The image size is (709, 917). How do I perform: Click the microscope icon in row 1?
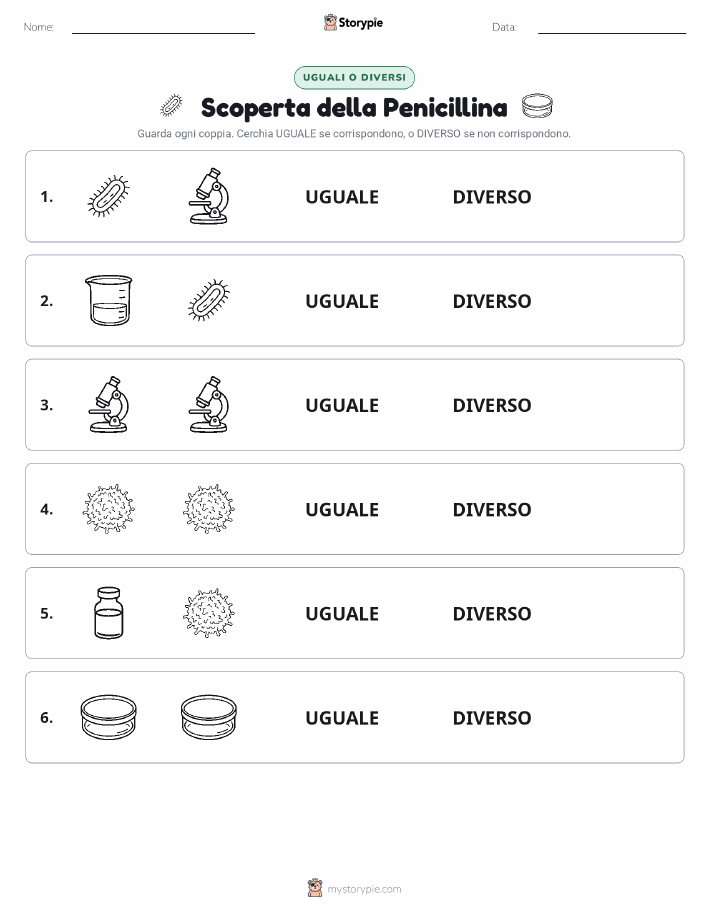pos(209,196)
